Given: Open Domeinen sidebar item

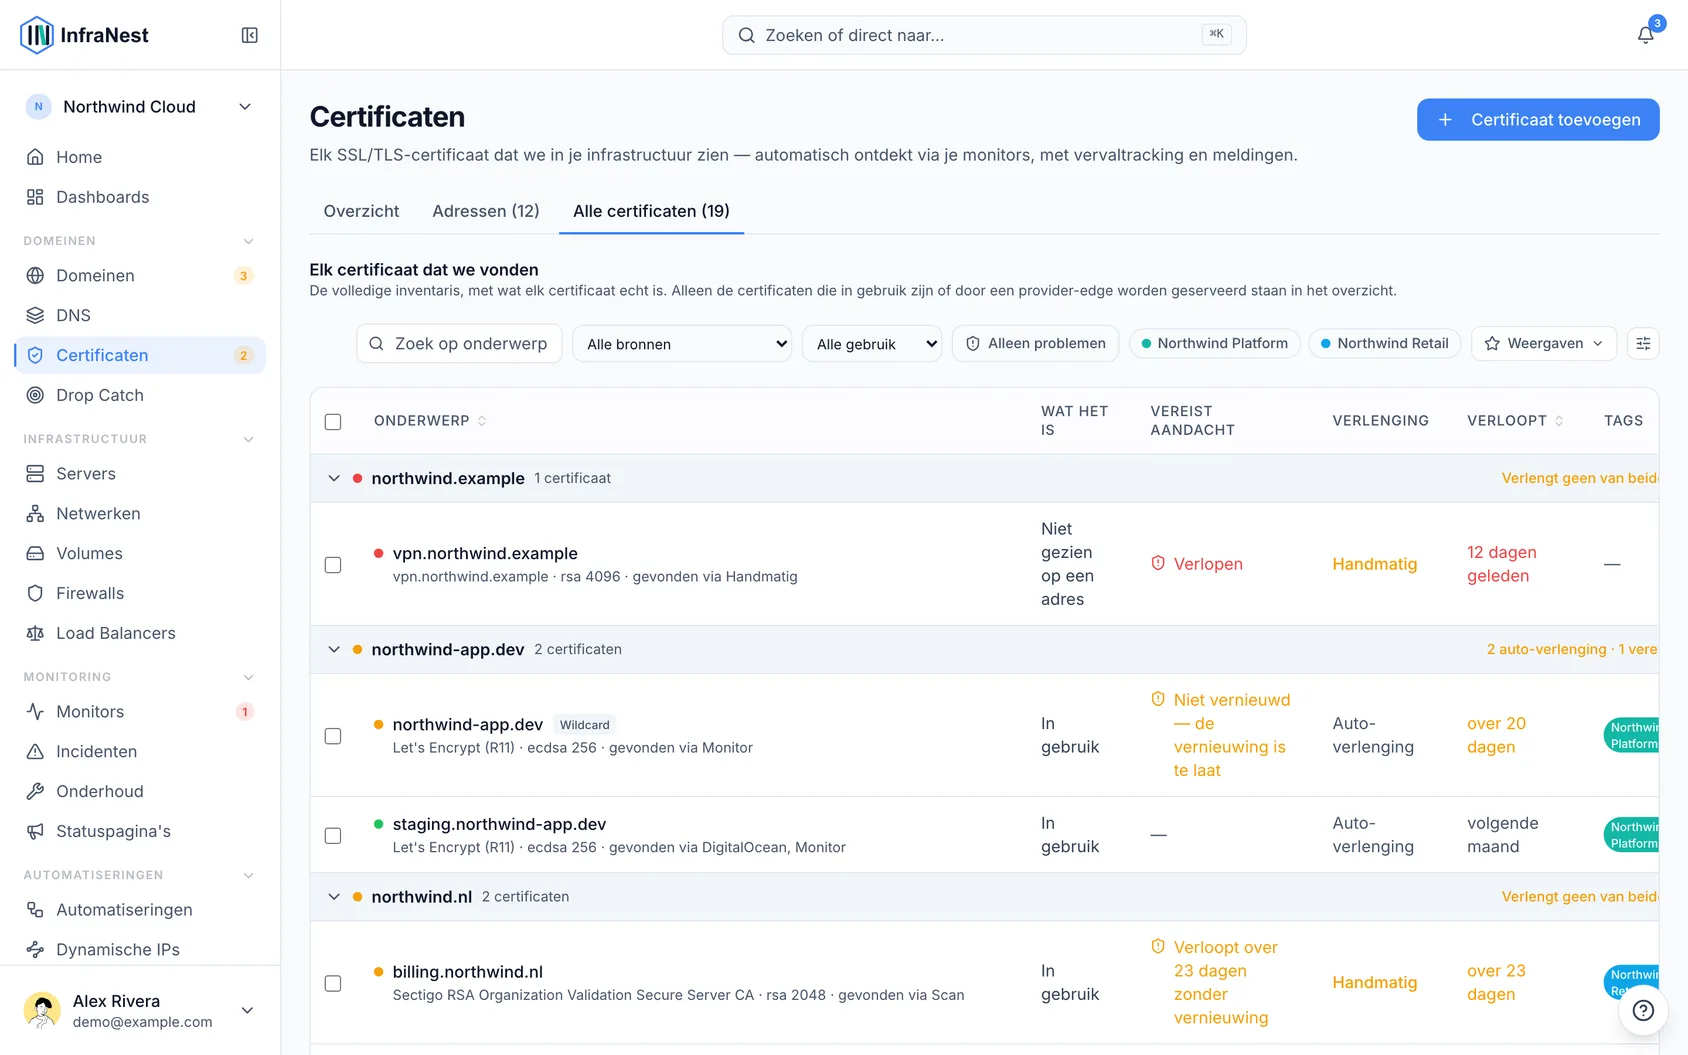Looking at the screenshot, I should (140, 275).
